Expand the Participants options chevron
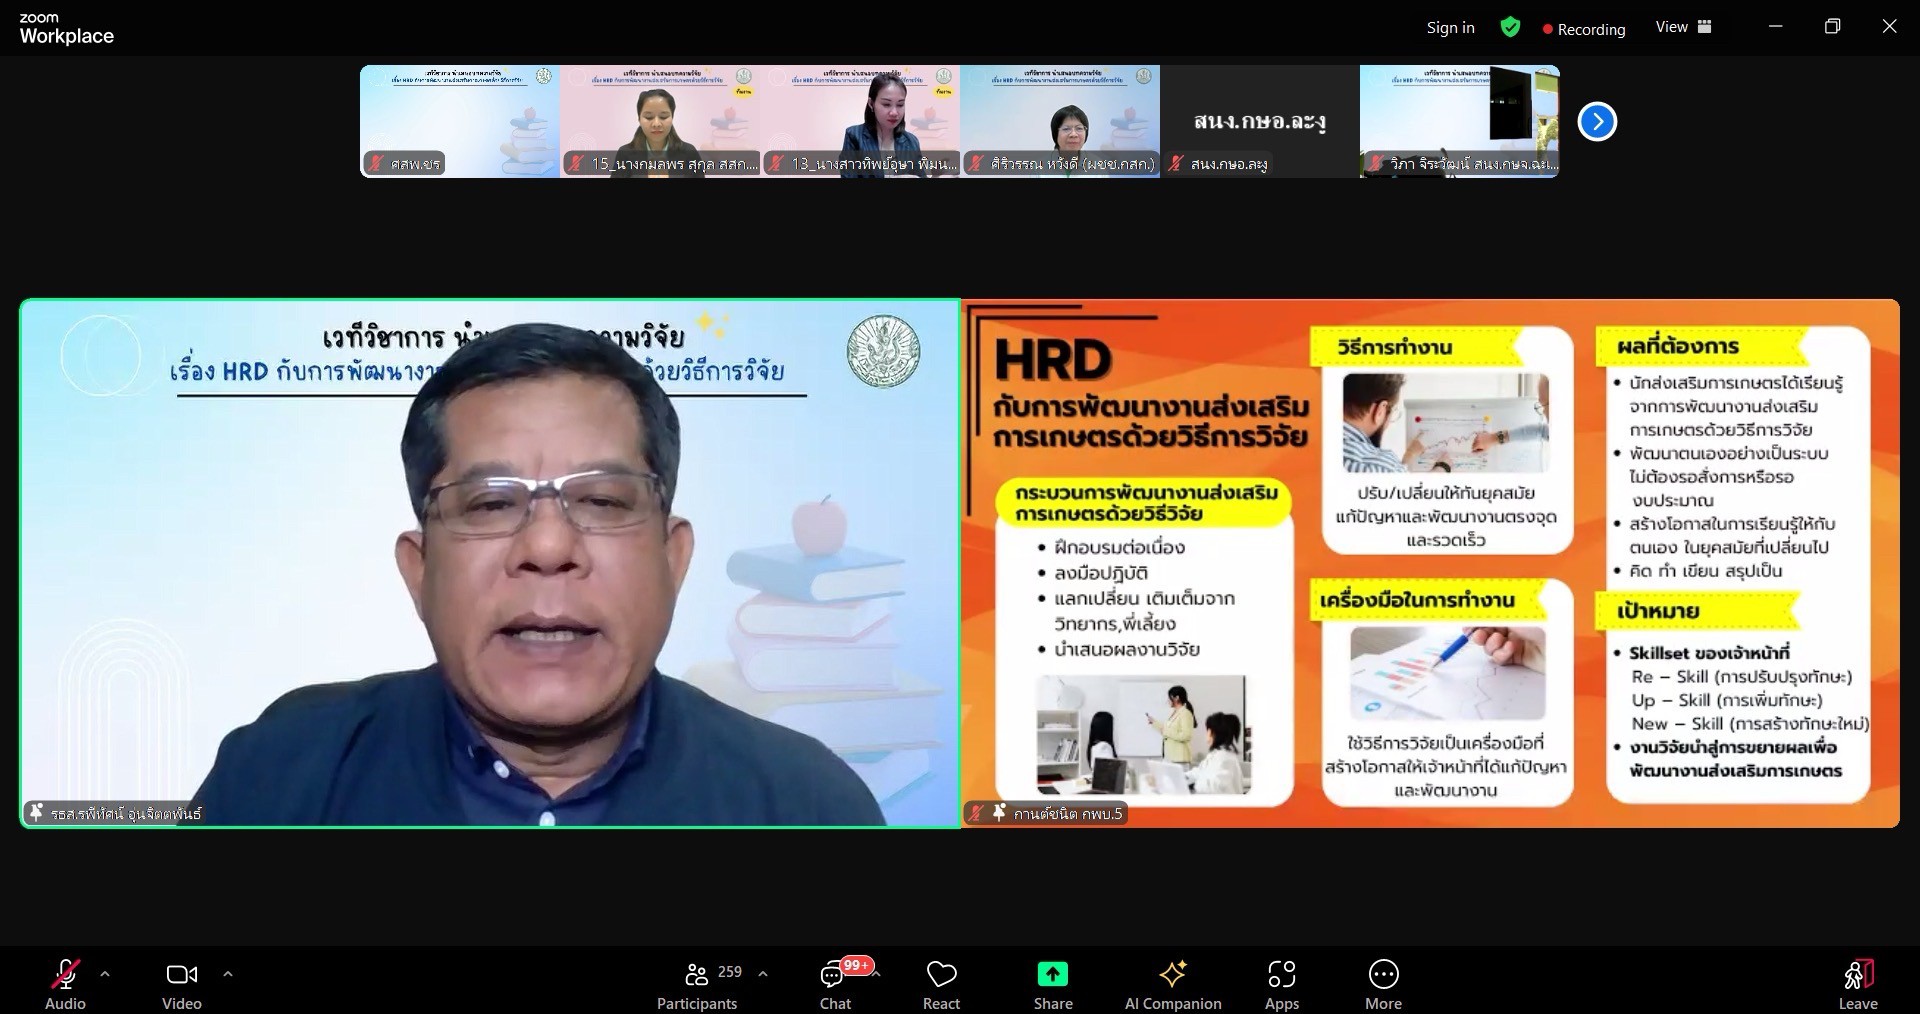 click(x=763, y=973)
